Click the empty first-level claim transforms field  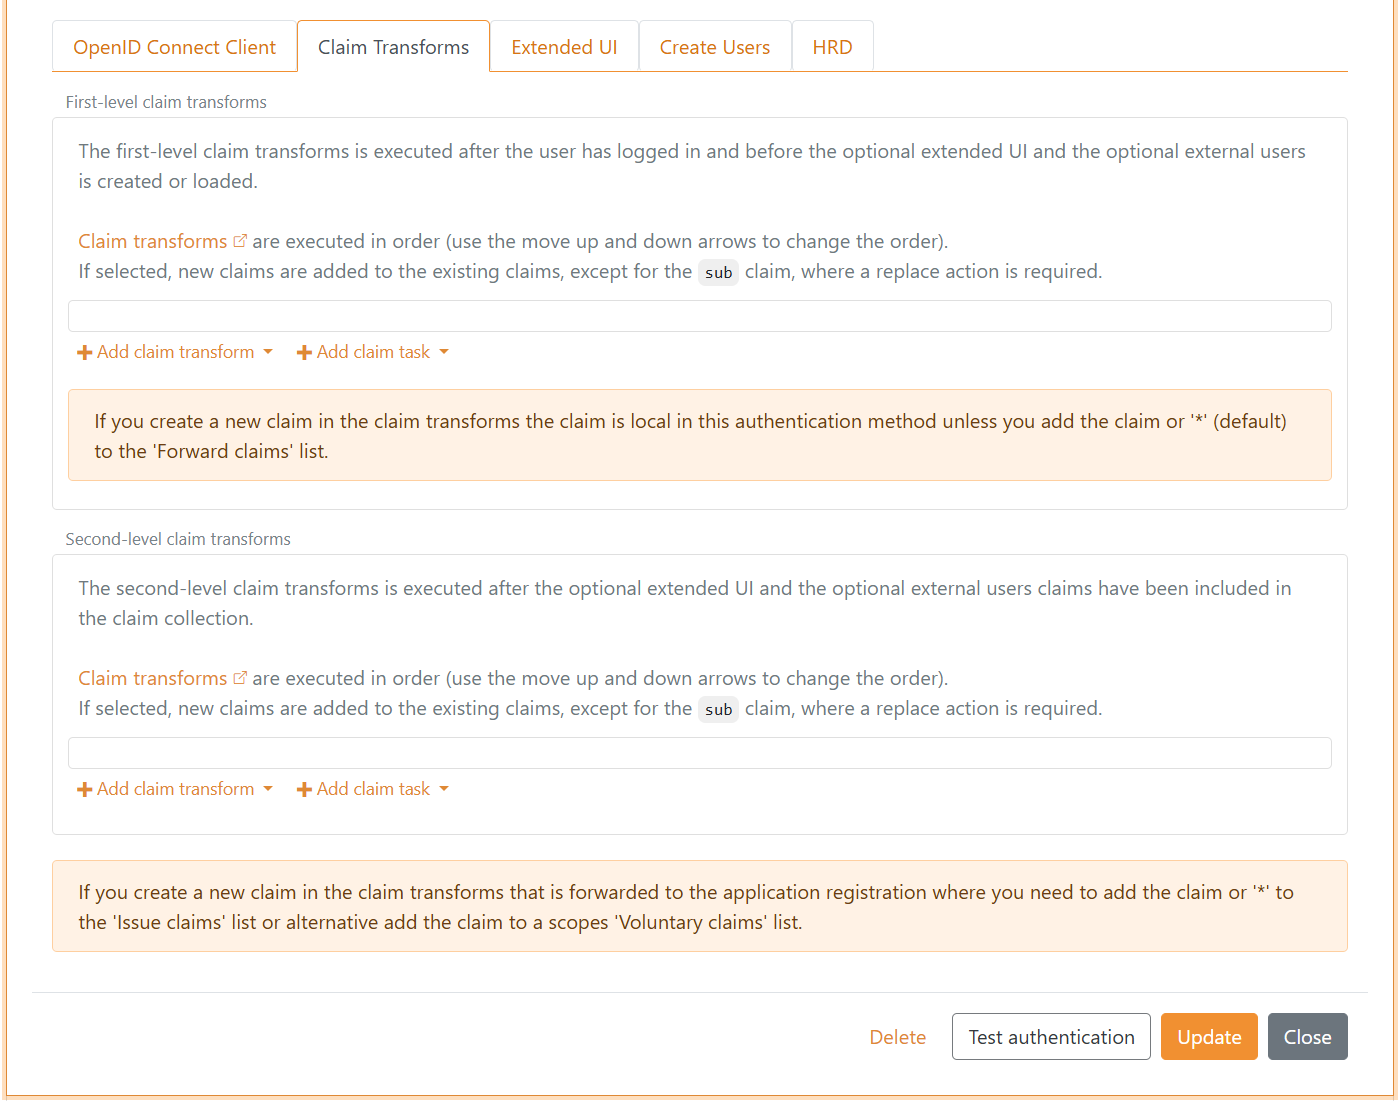click(699, 315)
